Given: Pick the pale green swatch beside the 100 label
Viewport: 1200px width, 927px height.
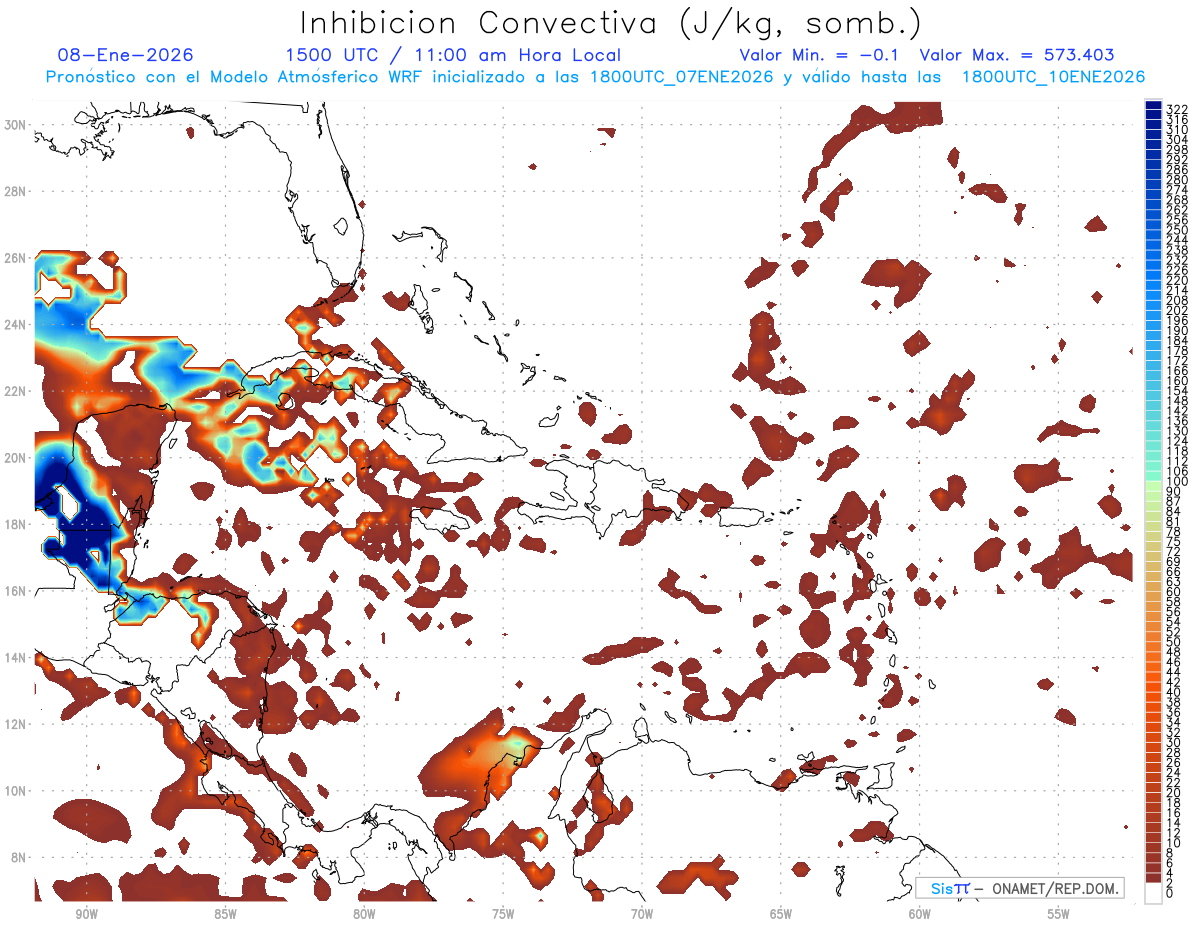Looking at the screenshot, I should click(x=1153, y=485).
